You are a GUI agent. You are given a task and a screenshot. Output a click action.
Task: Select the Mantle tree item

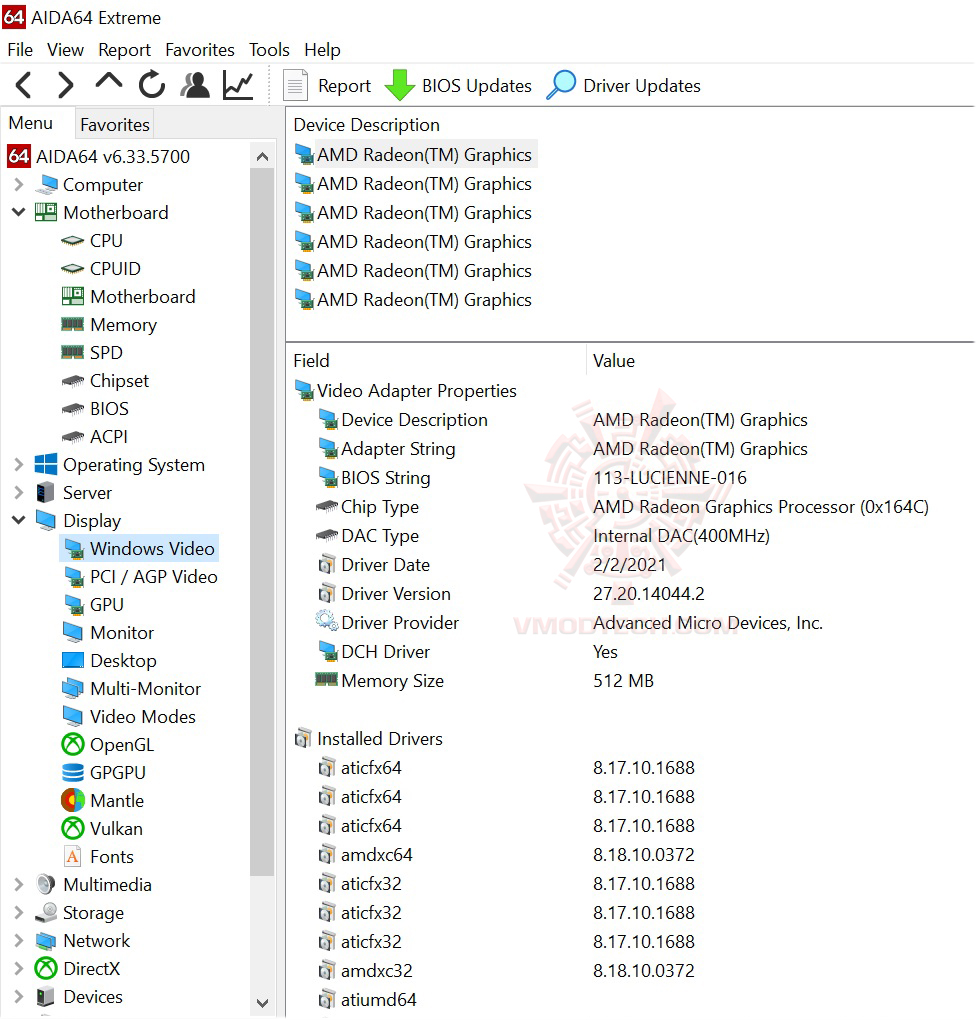pos(103,800)
